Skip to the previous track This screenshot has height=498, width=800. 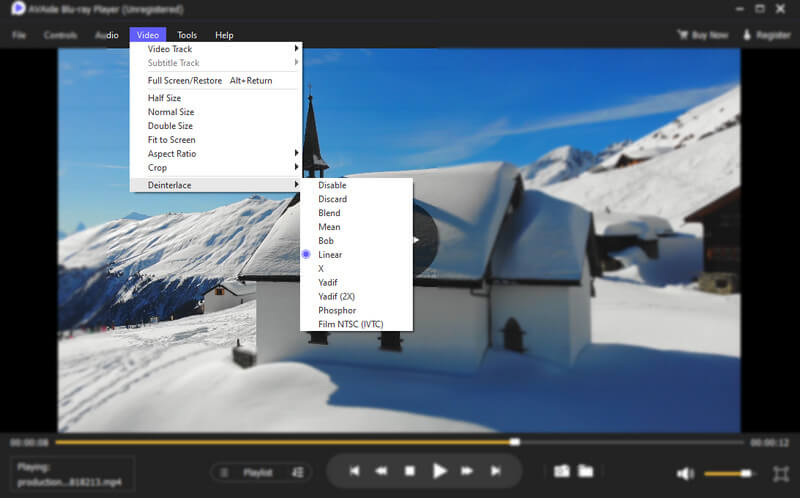point(354,471)
